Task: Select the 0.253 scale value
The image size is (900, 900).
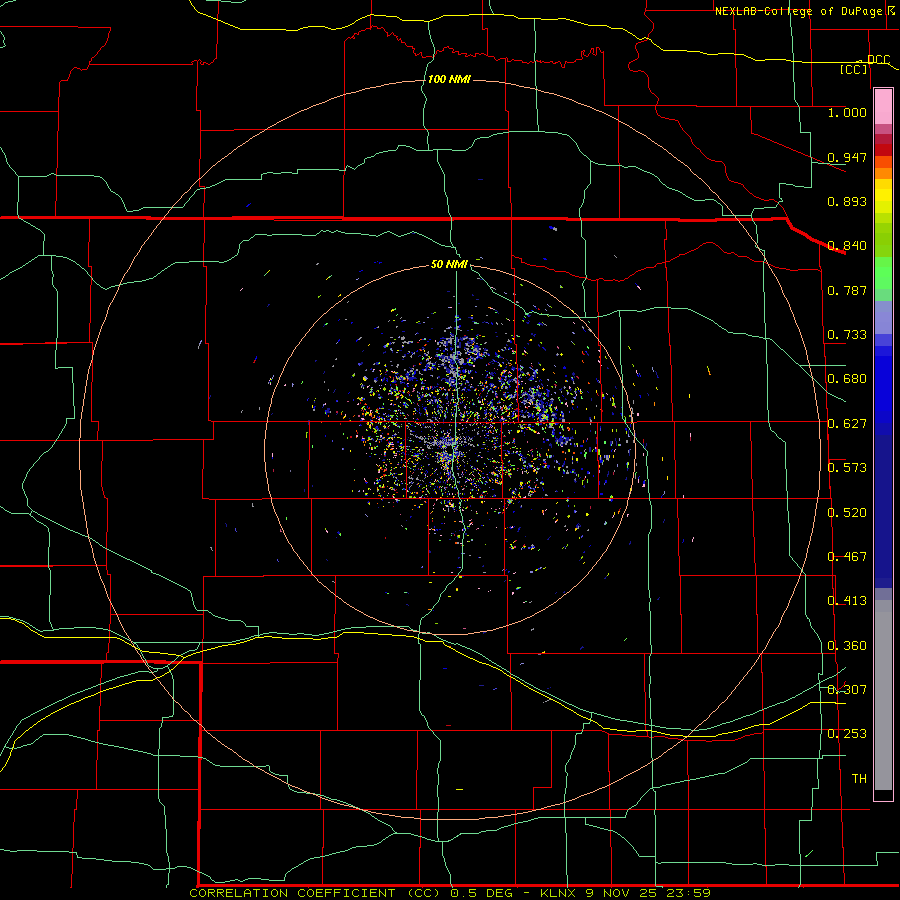Action: [x=847, y=734]
